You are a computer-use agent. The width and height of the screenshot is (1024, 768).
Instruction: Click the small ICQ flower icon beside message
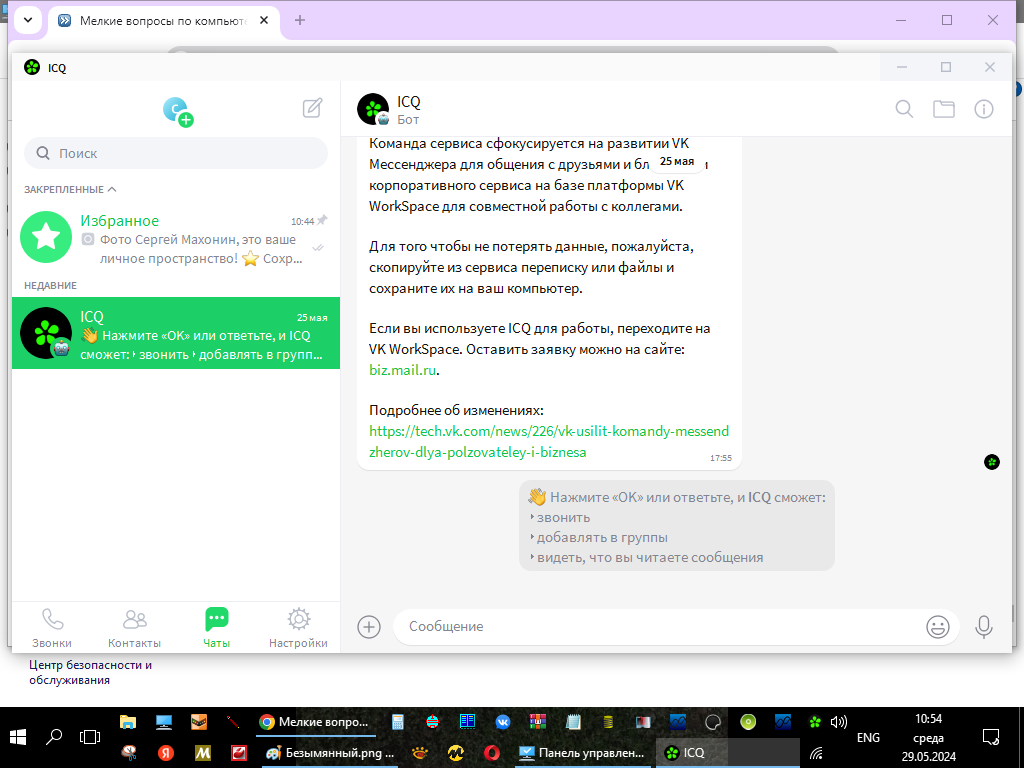[x=991, y=462]
